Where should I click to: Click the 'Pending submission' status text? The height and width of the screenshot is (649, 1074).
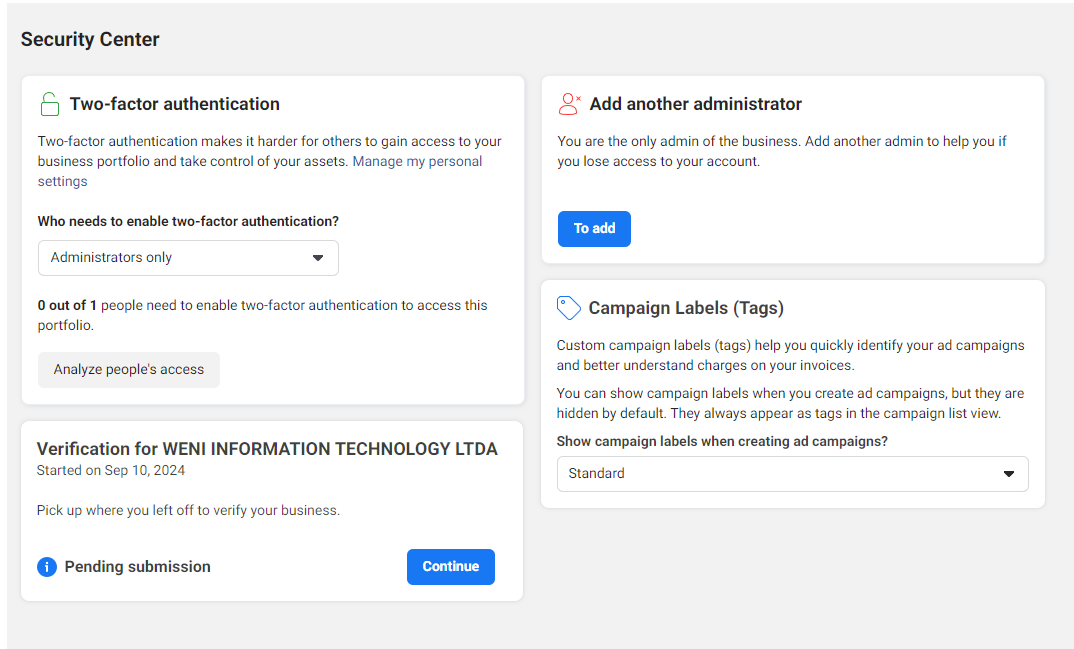click(x=138, y=567)
